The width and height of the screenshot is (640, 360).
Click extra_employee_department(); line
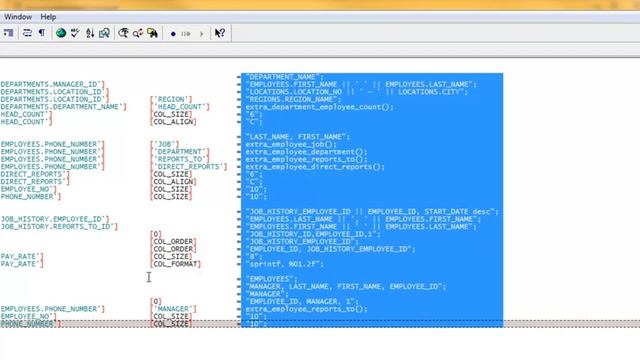(306, 152)
